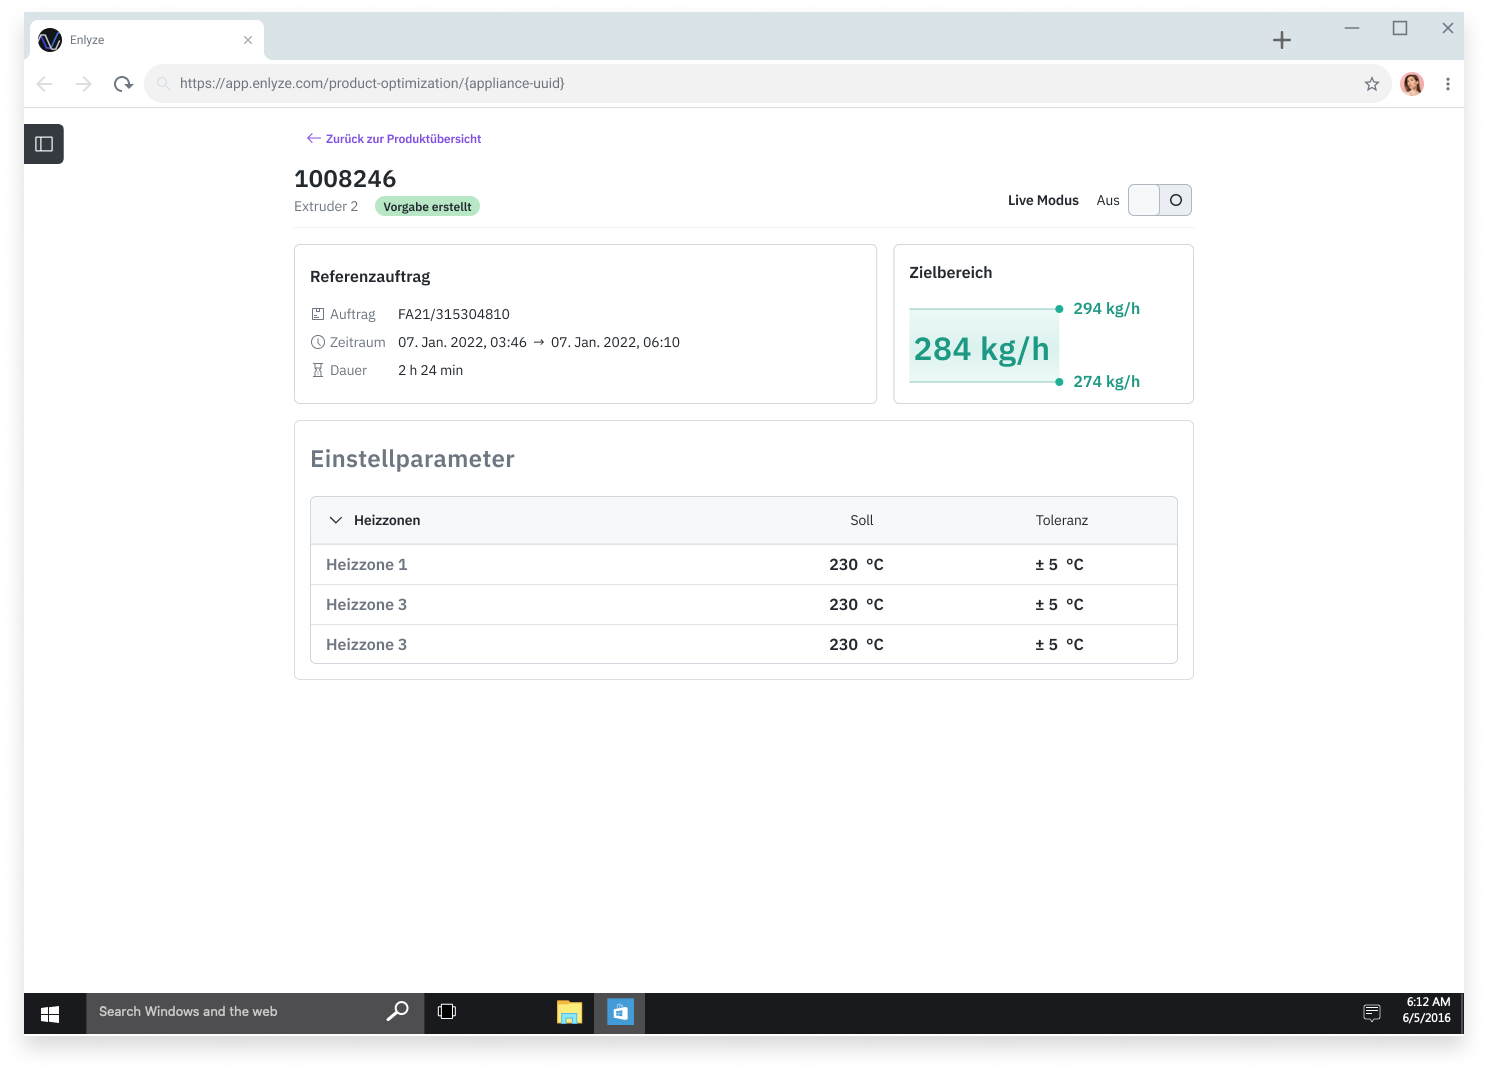Open the sidebar panel toggle icon

44,144
